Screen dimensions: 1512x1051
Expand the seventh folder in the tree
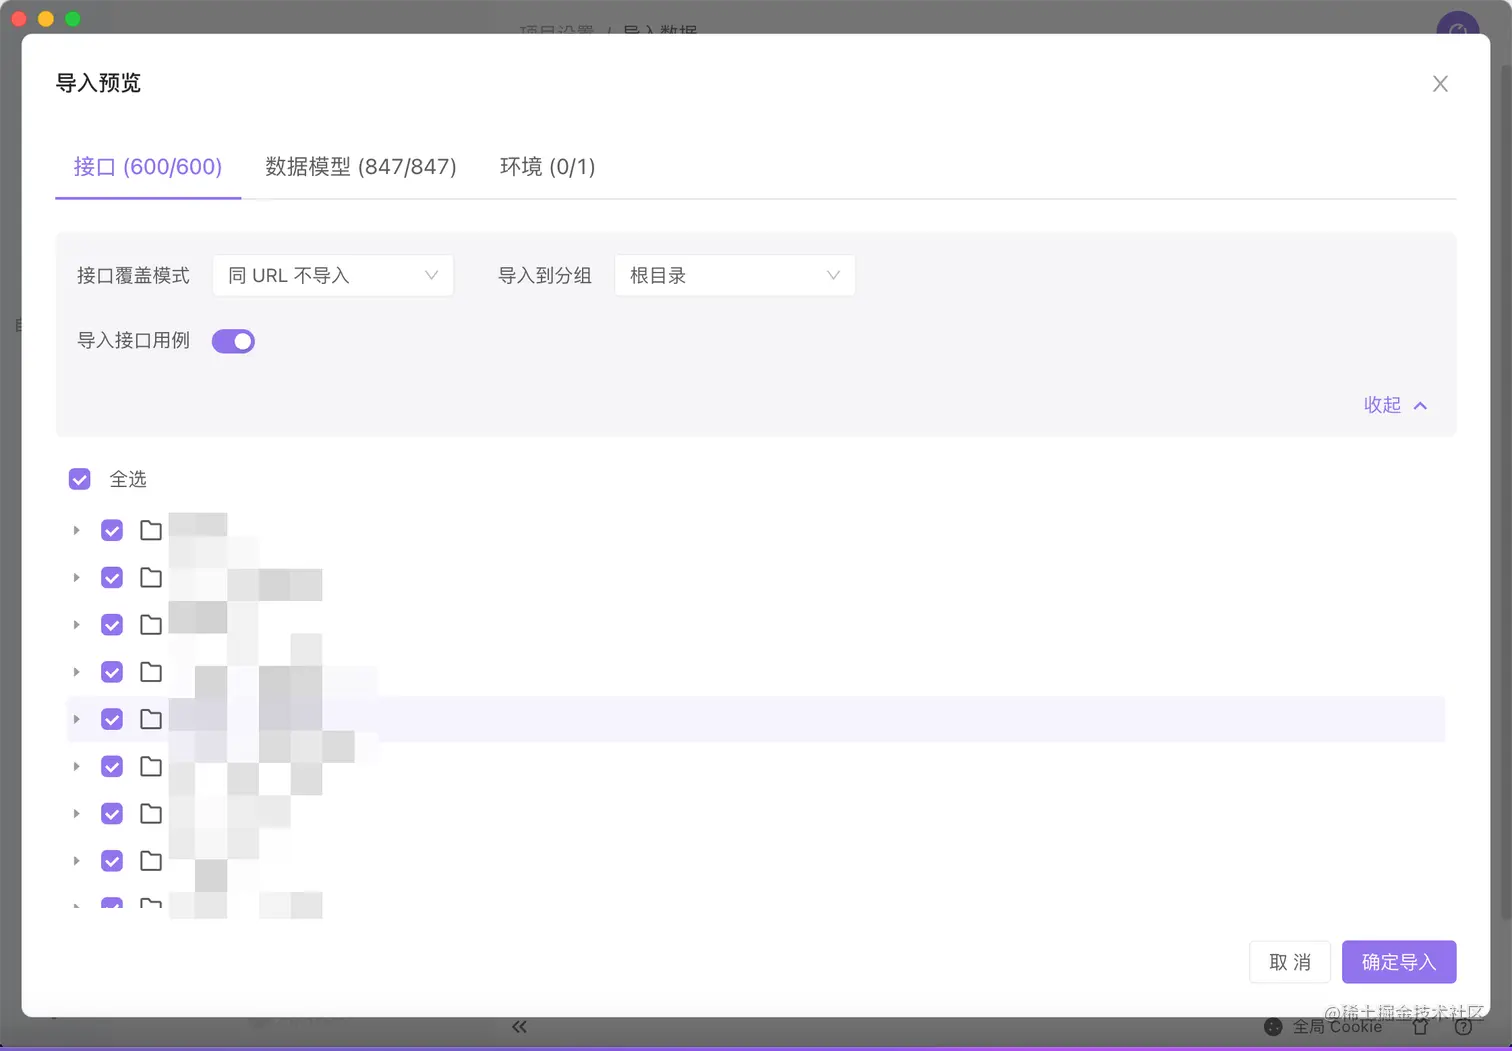click(76, 814)
